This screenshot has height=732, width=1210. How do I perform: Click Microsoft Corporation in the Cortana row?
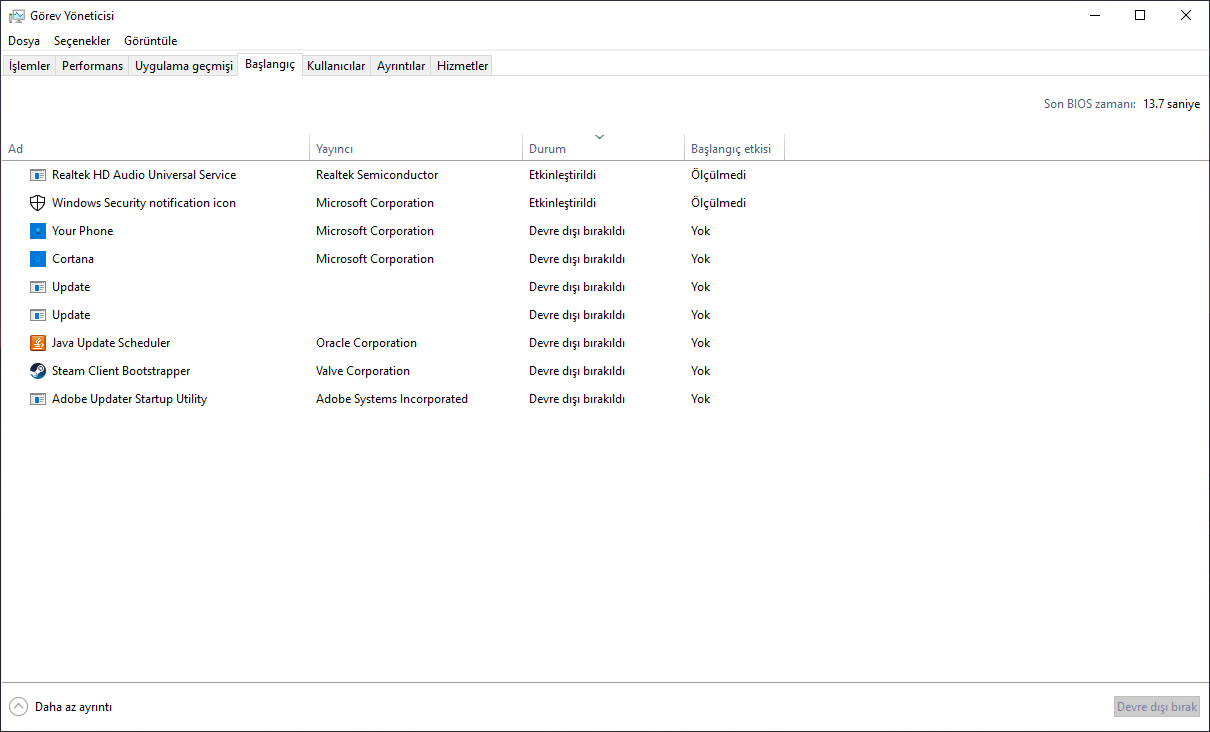(375, 259)
